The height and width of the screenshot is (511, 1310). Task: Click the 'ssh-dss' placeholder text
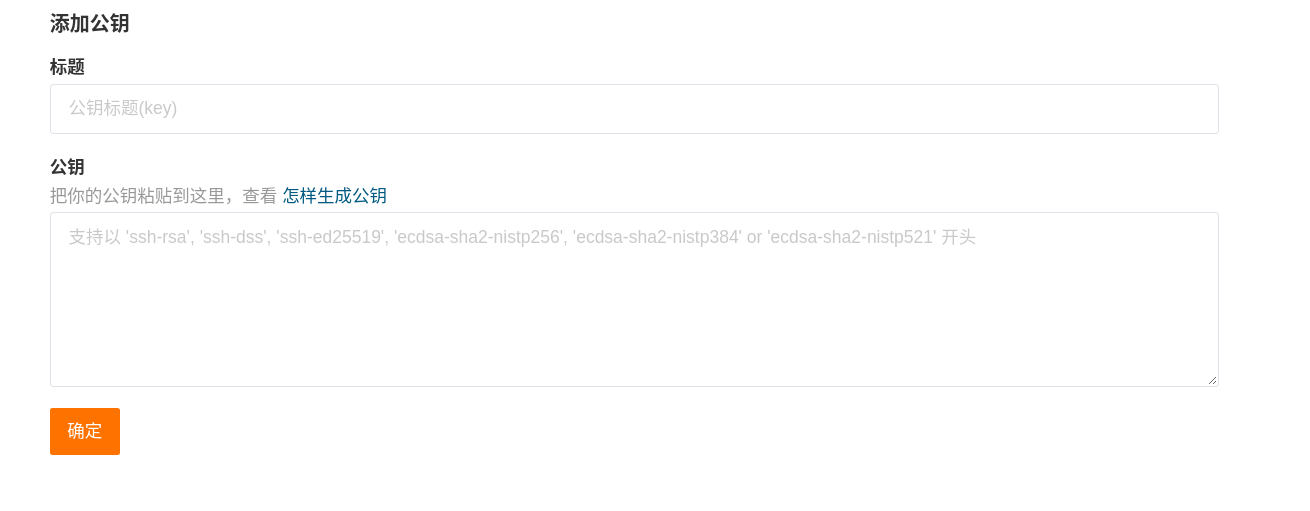pos(233,237)
